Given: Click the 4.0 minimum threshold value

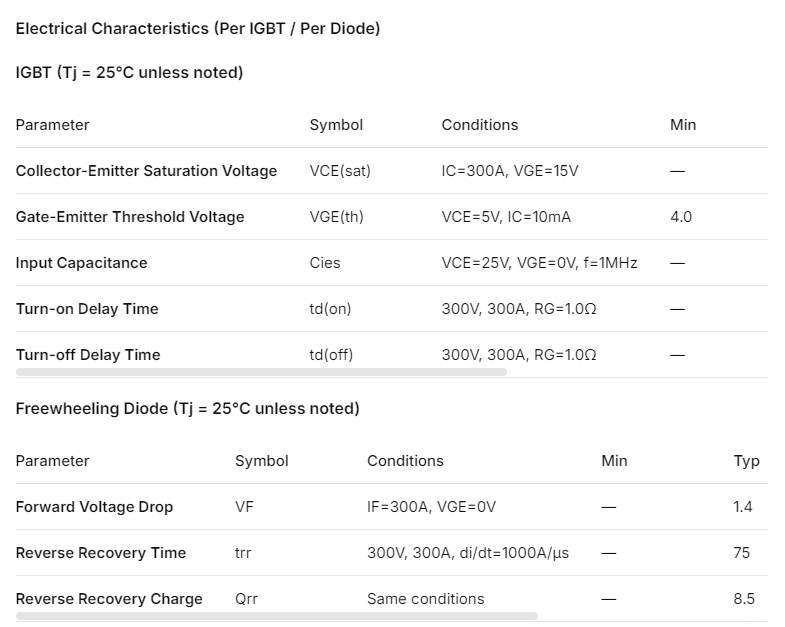Looking at the screenshot, I should 681,217.
